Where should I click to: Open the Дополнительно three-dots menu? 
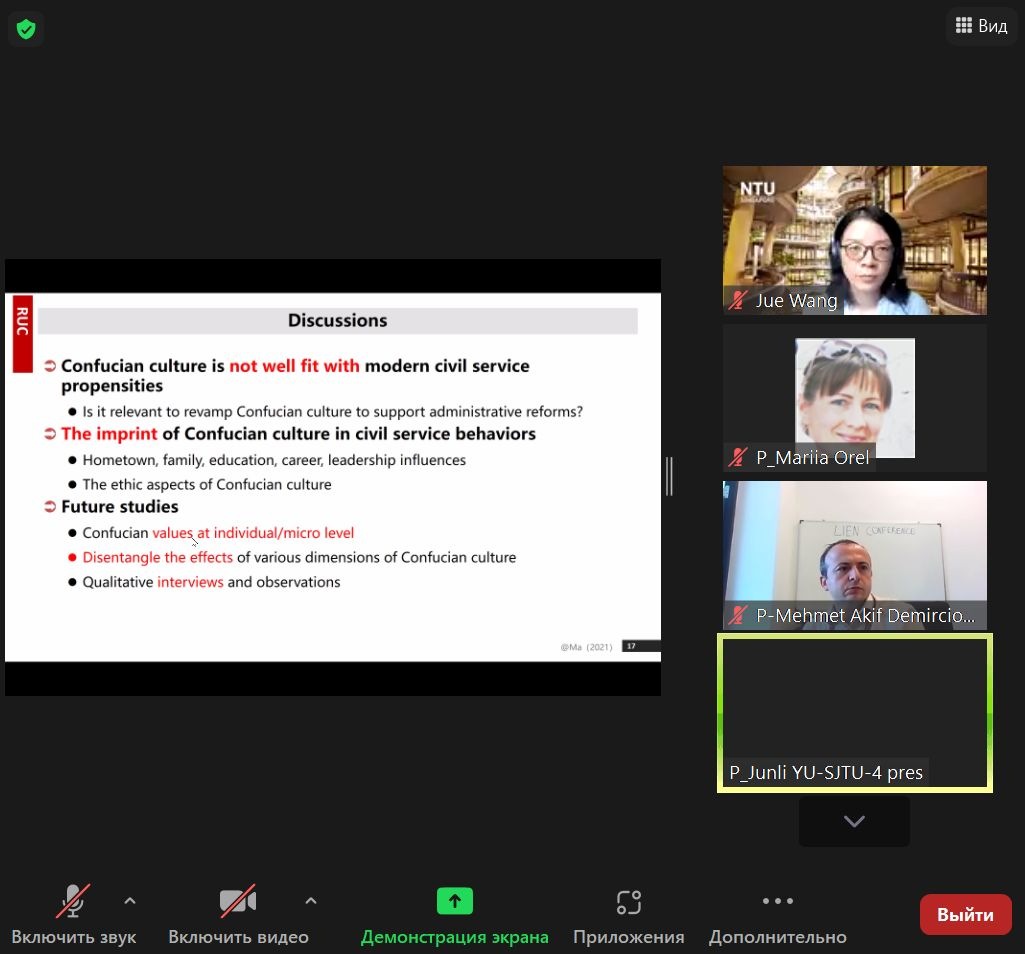[x=777, y=901]
